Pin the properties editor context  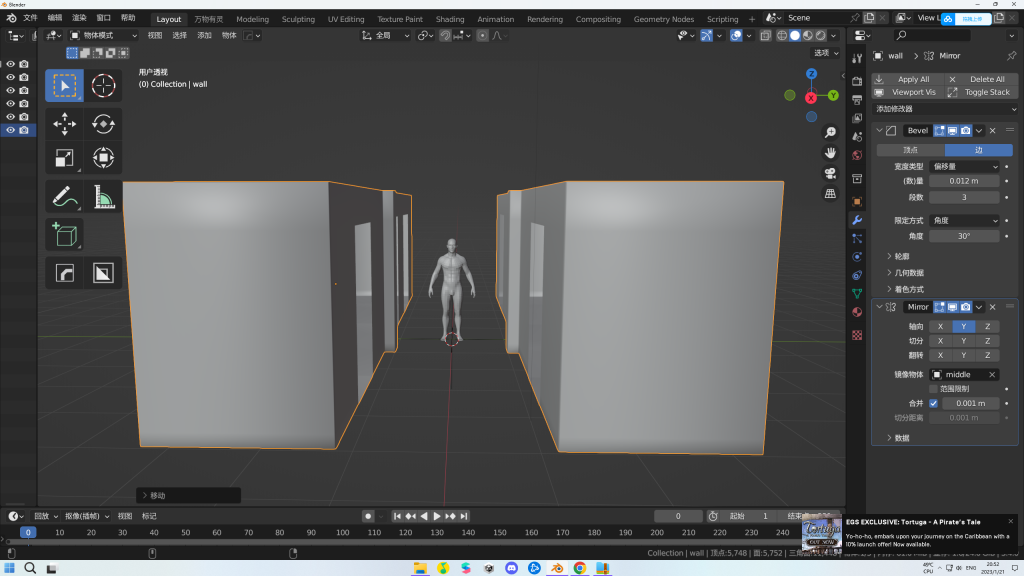(x=1012, y=56)
